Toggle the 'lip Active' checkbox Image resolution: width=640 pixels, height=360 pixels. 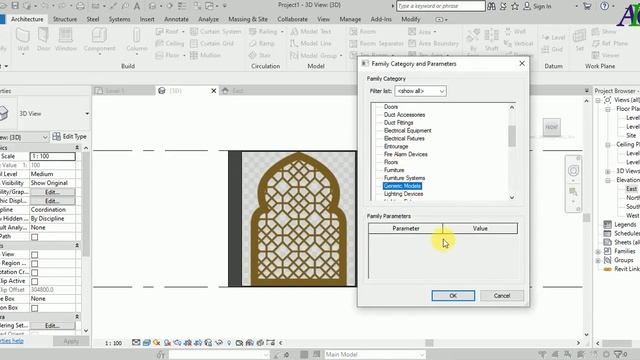[x=35, y=281]
